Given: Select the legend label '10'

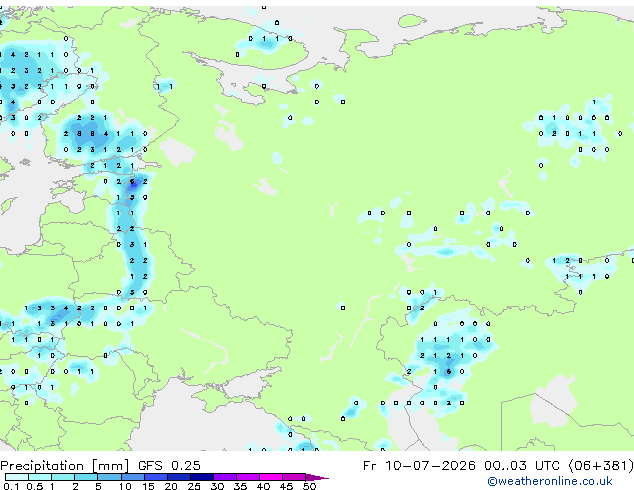Looking at the screenshot, I should (x=125, y=486).
